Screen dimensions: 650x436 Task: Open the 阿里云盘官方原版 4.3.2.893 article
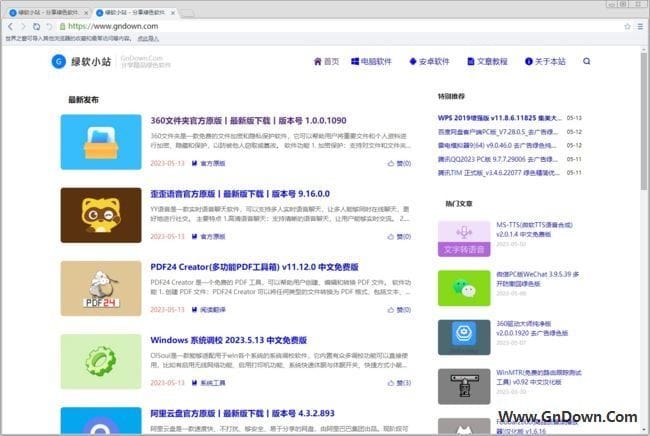(x=243, y=413)
